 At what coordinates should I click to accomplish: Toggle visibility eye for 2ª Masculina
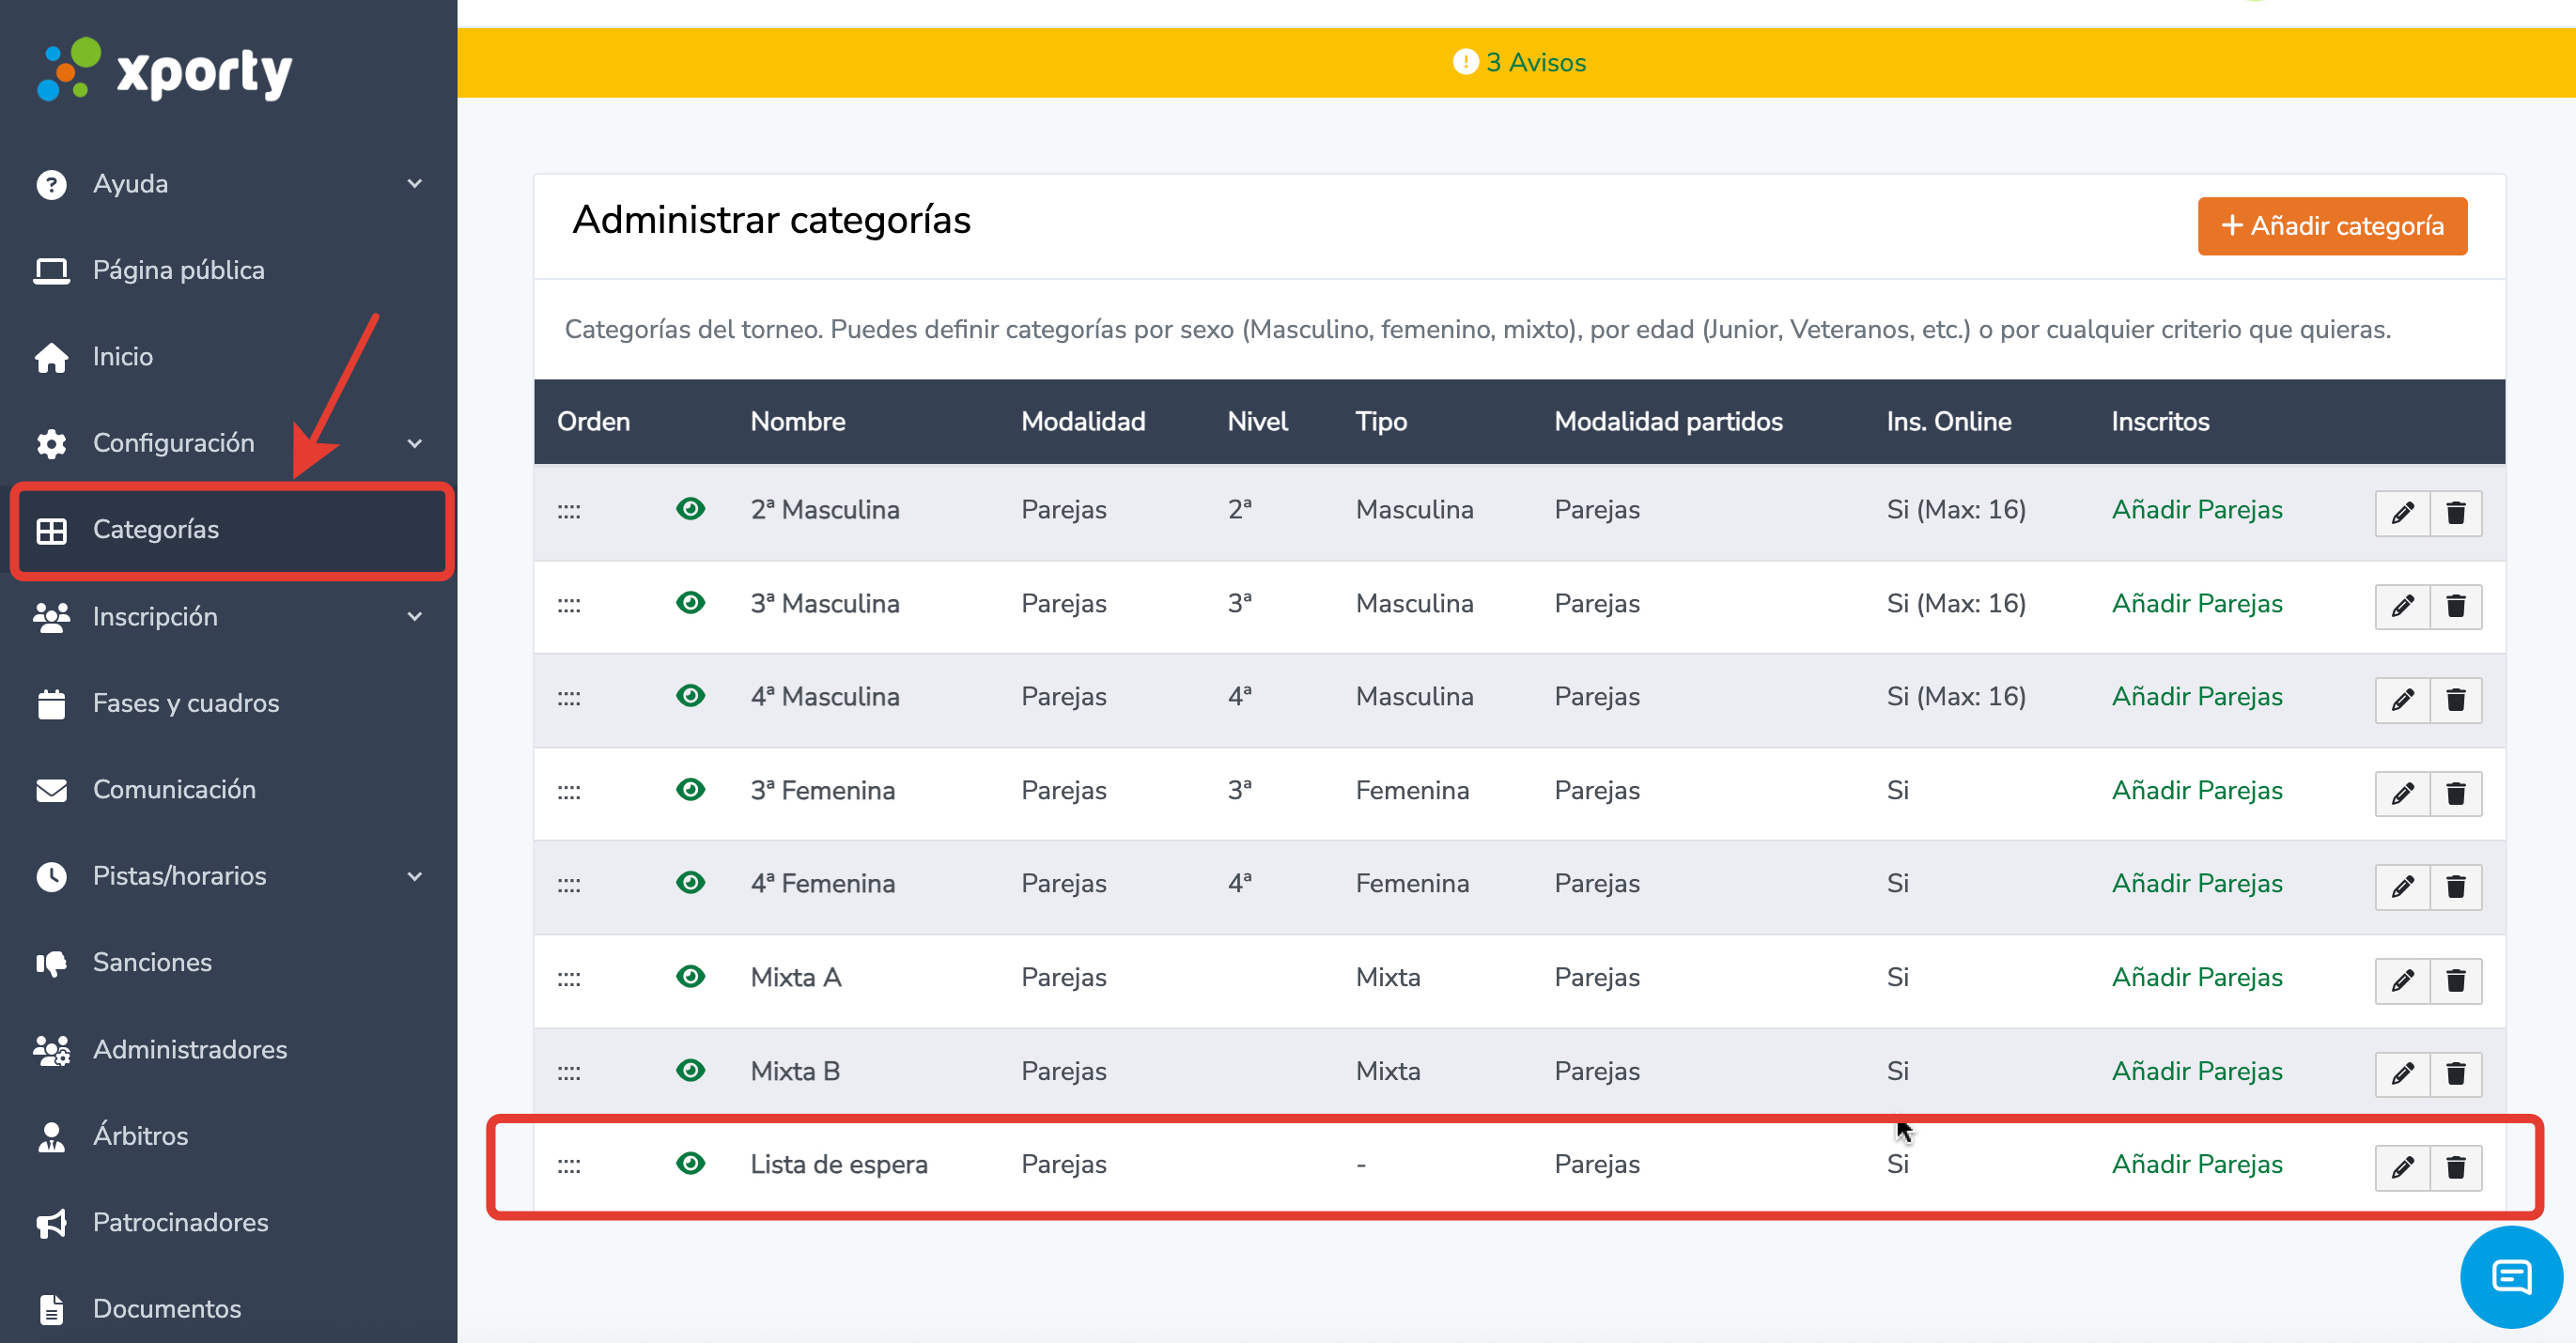(690, 509)
